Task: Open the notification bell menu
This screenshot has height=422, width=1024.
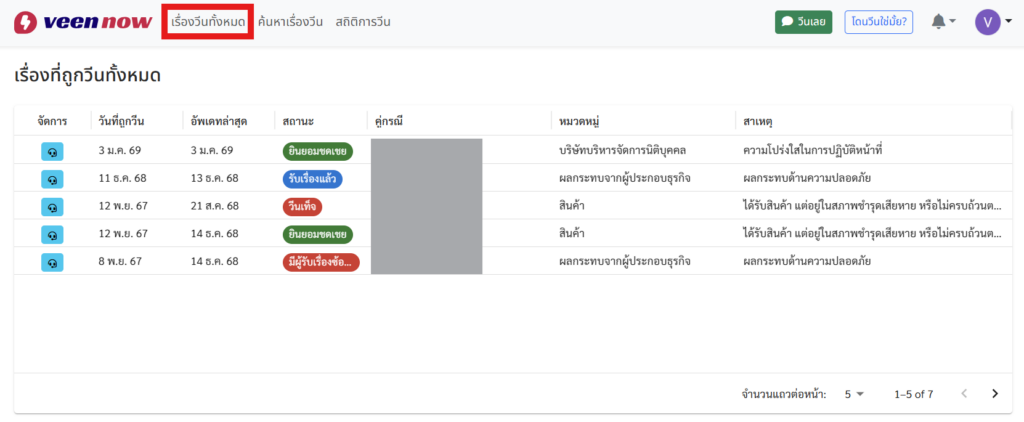Action: [x=944, y=22]
